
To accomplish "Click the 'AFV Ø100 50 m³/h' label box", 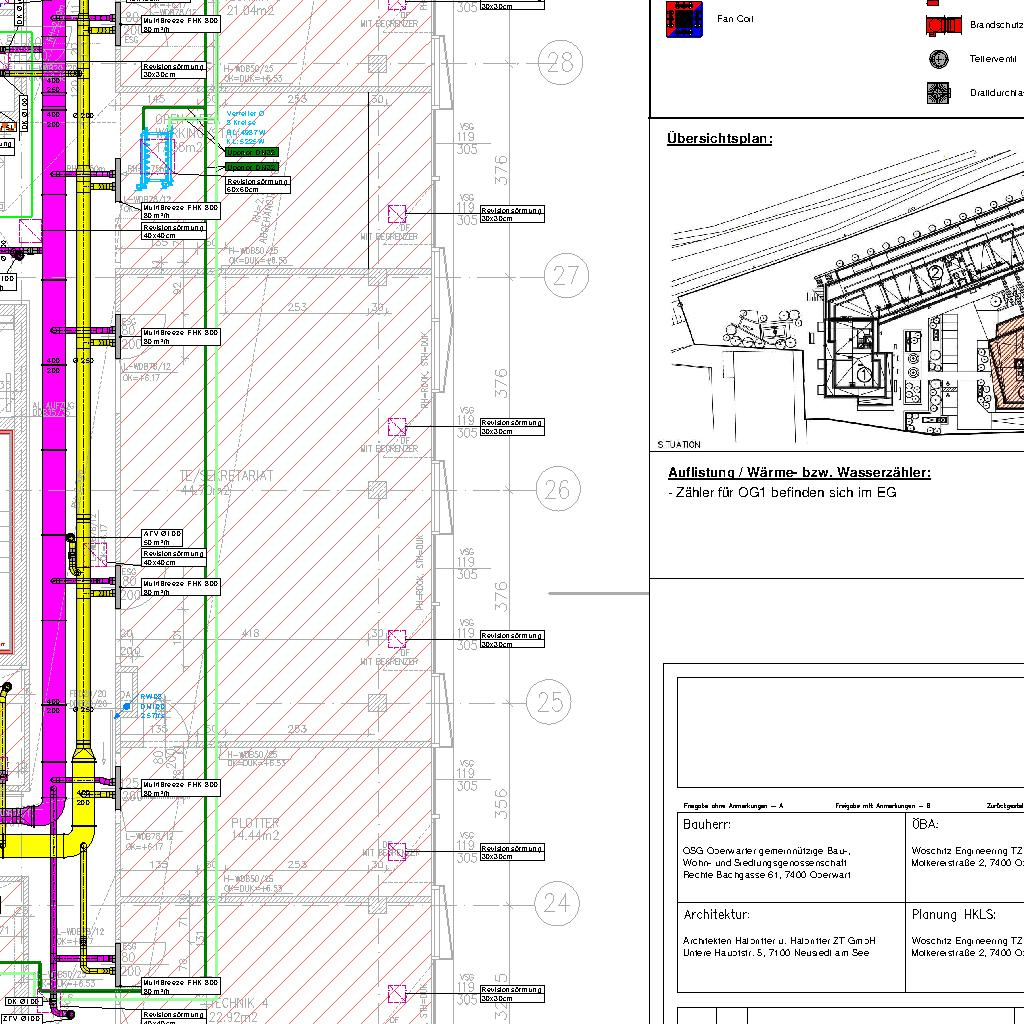I will point(162,537).
